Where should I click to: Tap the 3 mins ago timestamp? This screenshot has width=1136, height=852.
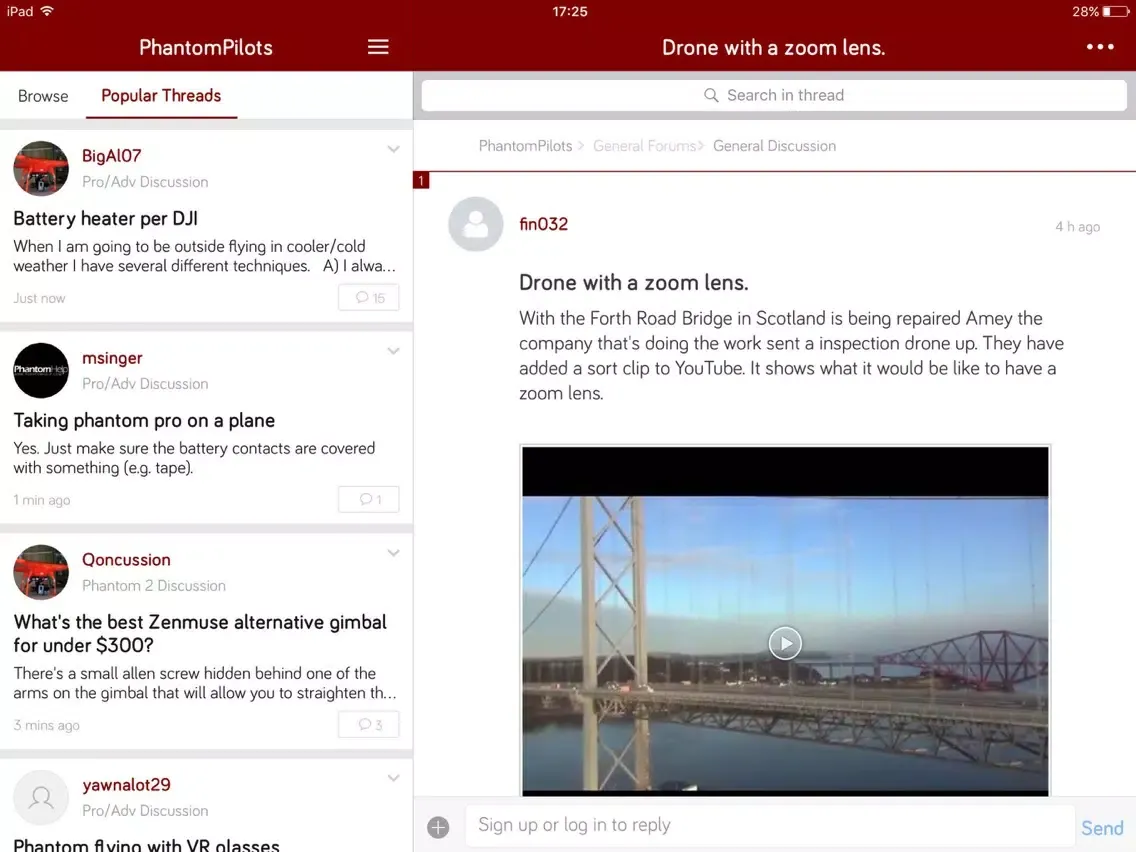click(46, 725)
